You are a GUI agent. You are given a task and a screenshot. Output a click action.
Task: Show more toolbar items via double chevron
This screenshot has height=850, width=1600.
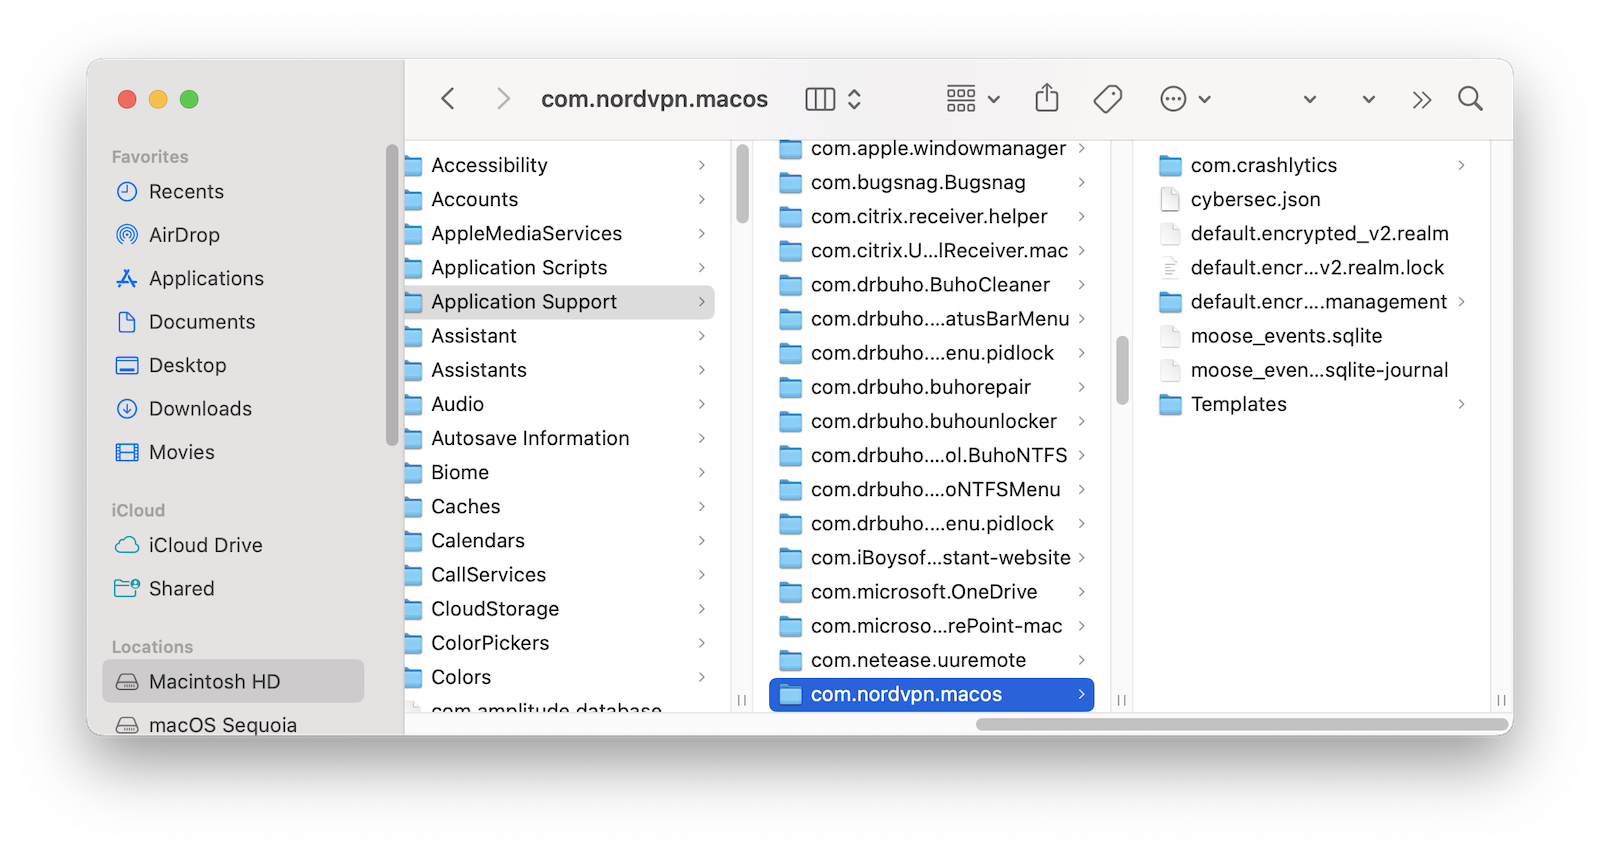tap(1422, 99)
